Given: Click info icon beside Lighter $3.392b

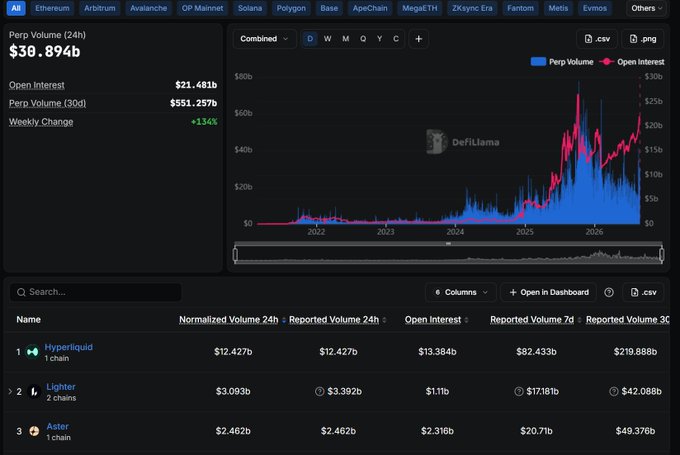Looking at the screenshot, I should pos(320,391).
